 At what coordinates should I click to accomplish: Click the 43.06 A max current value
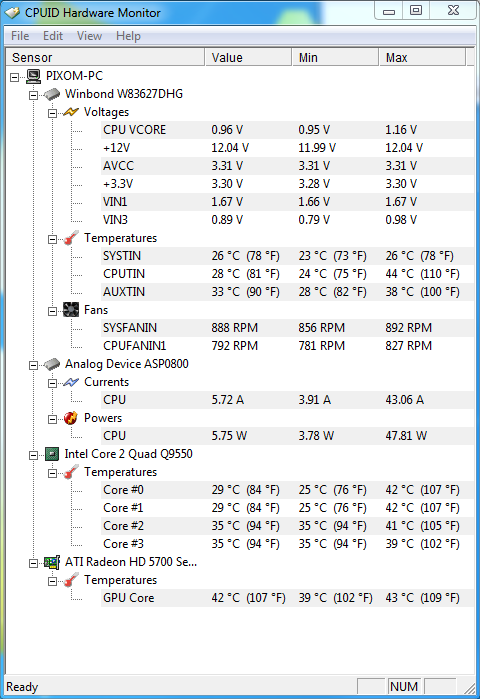(x=404, y=400)
